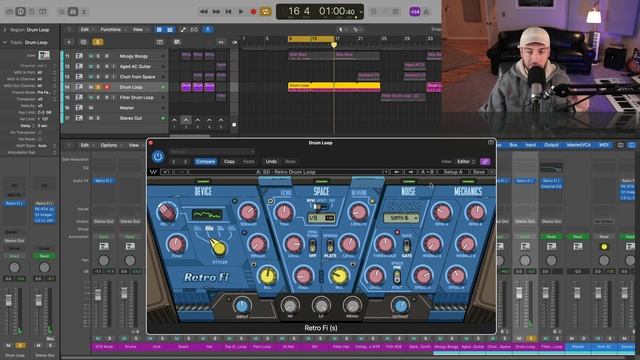Open the Waves preset name dropdown
Viewport: 640px width, 360px height.
tap(286, 172)
